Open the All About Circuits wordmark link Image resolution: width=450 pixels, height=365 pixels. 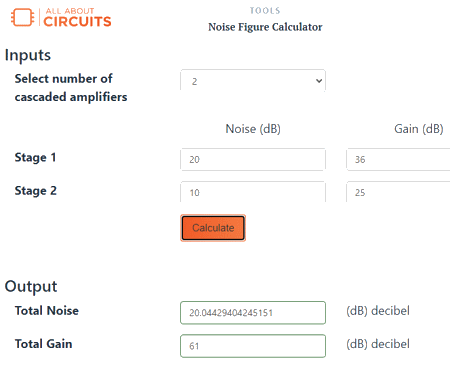(77, 18)
